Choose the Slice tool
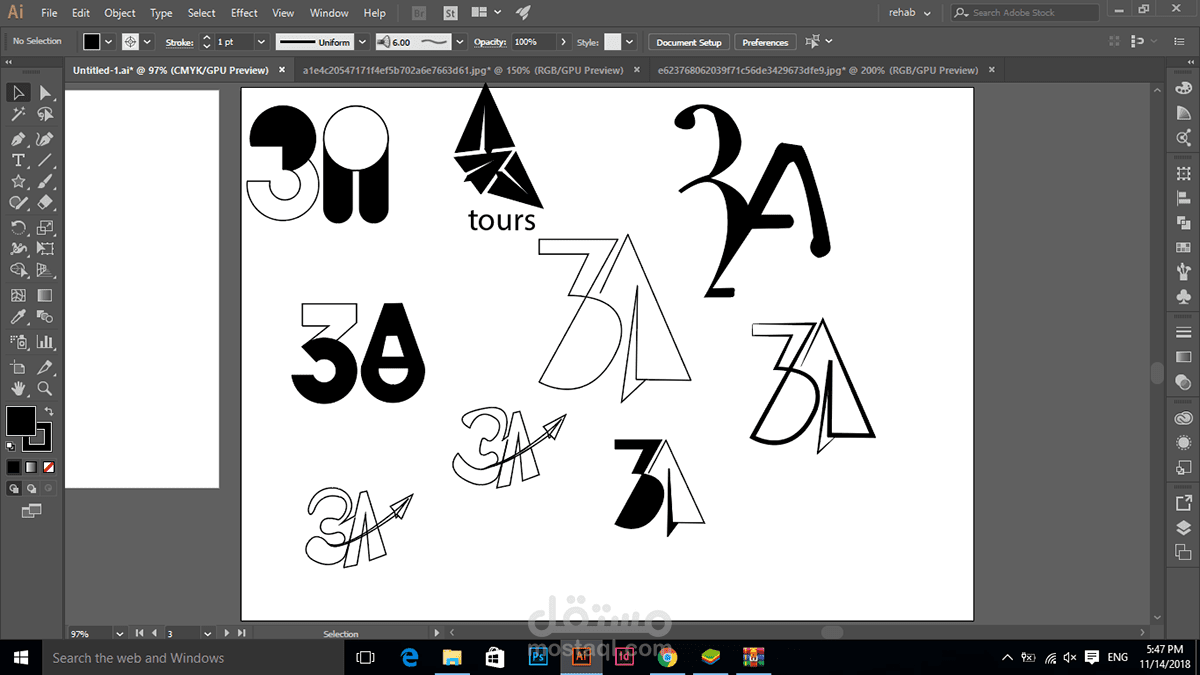 (x=45, y=367)
